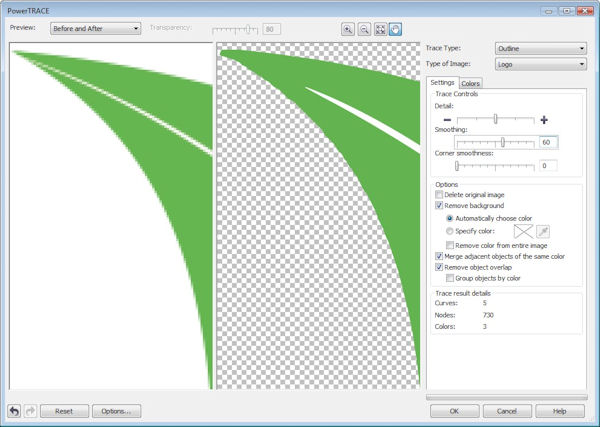The height and width of the screenshot is (427, 600).
Task: Open the Trace Type dropdown
Action: click(540, 47)
